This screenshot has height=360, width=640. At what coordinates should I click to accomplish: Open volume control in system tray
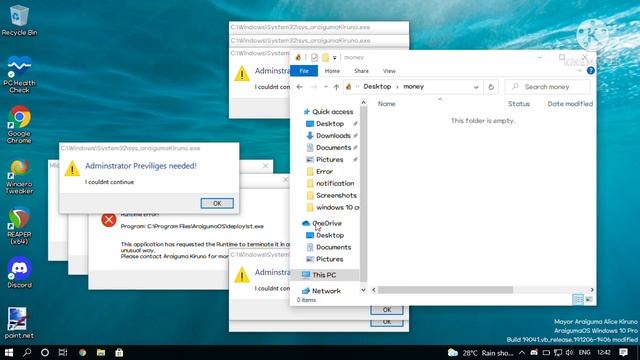569,353
